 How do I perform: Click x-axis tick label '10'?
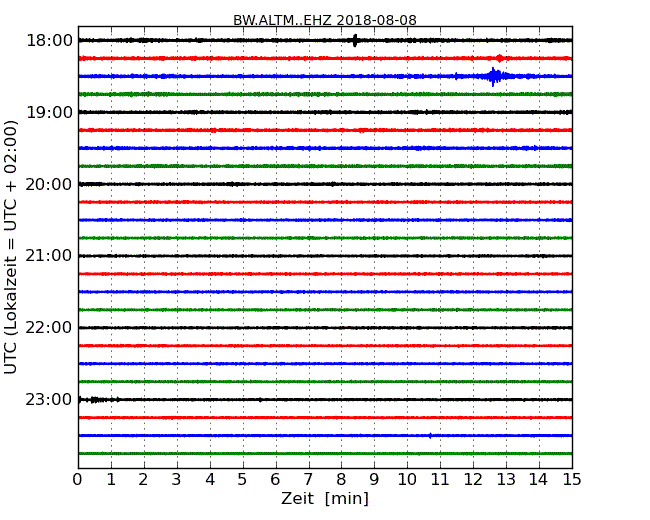tap(407, 480)
